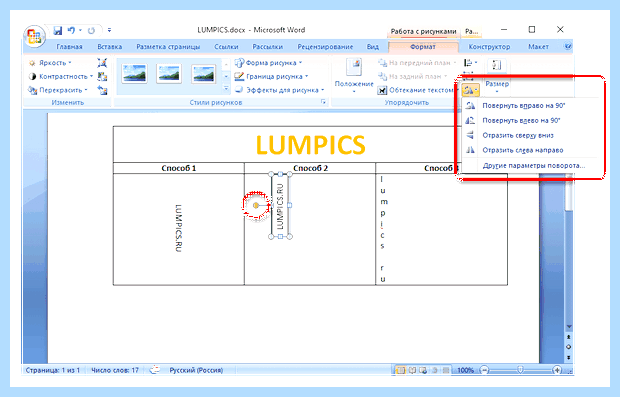
Task: Open the Макет tab
Action: [x=538, y=47]
